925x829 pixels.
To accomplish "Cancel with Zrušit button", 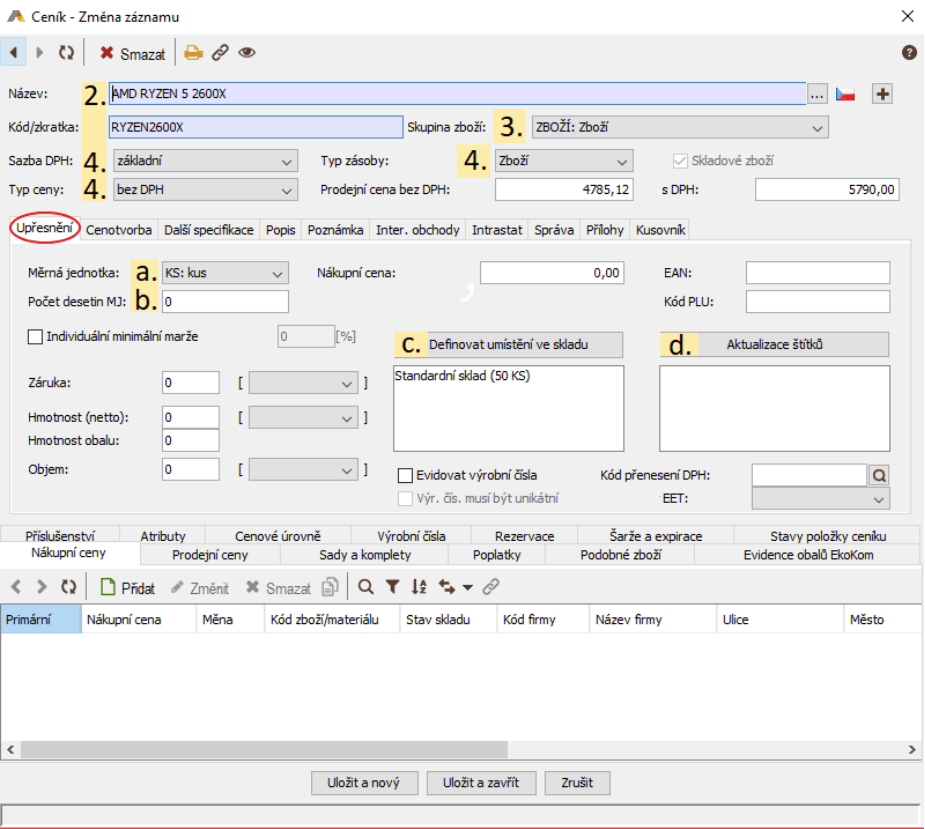I will (x=577, y=783).
